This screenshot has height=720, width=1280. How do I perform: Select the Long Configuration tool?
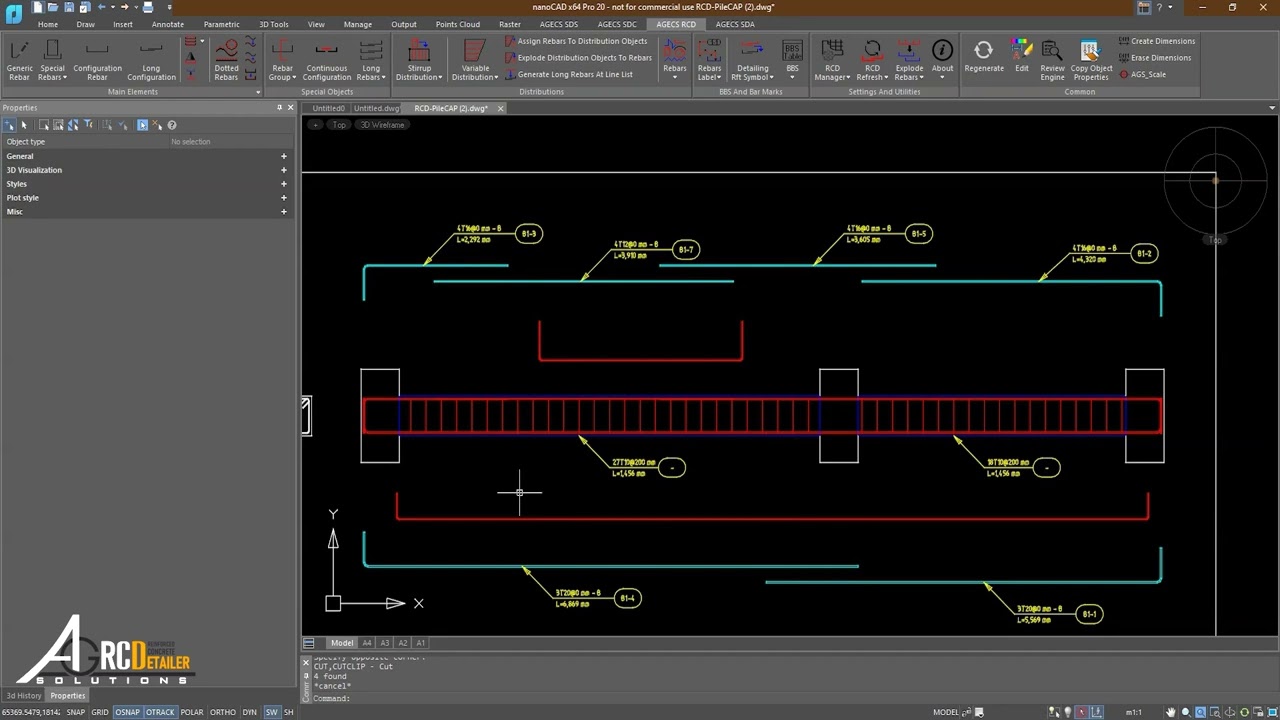(x=151, y=61)
